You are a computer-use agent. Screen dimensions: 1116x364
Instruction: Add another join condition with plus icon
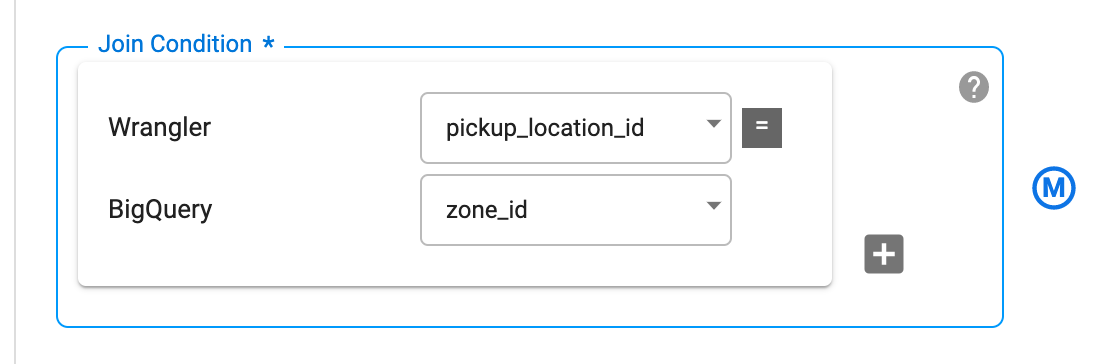point(884,254)
